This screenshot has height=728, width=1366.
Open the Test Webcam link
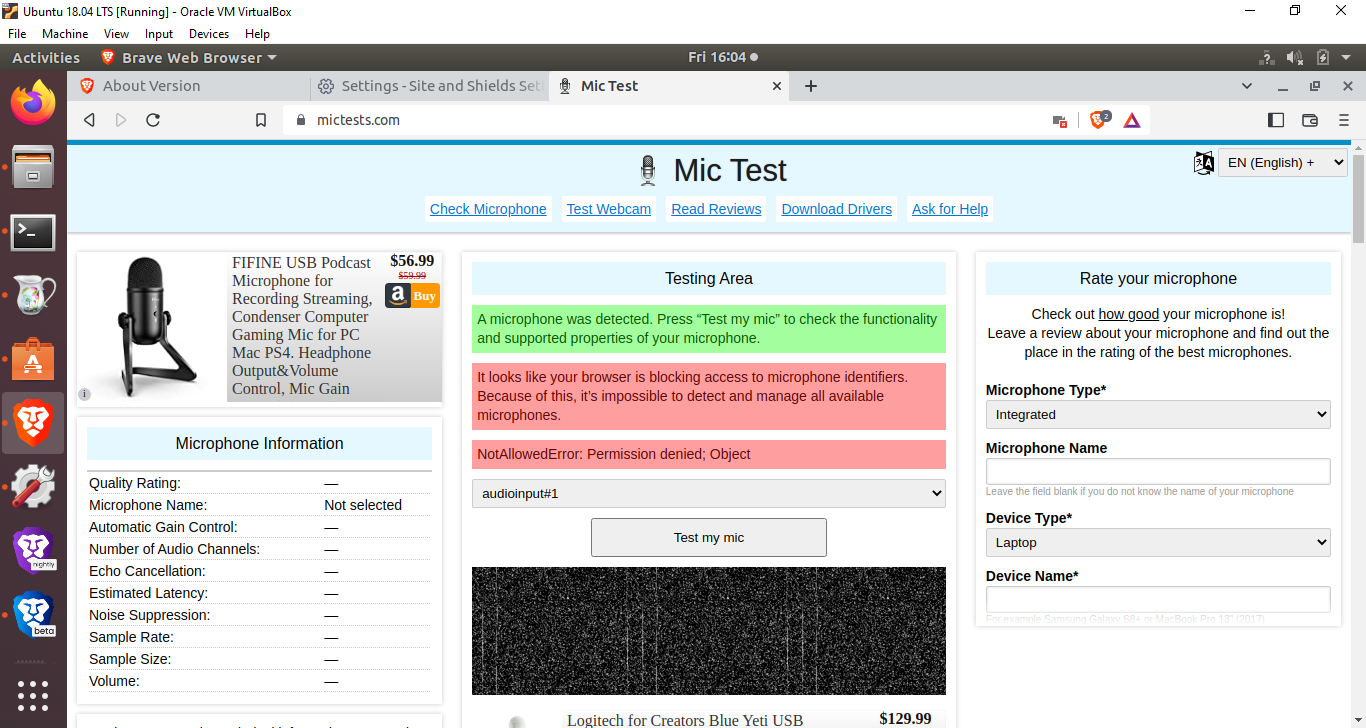click(x=609, y=209)
